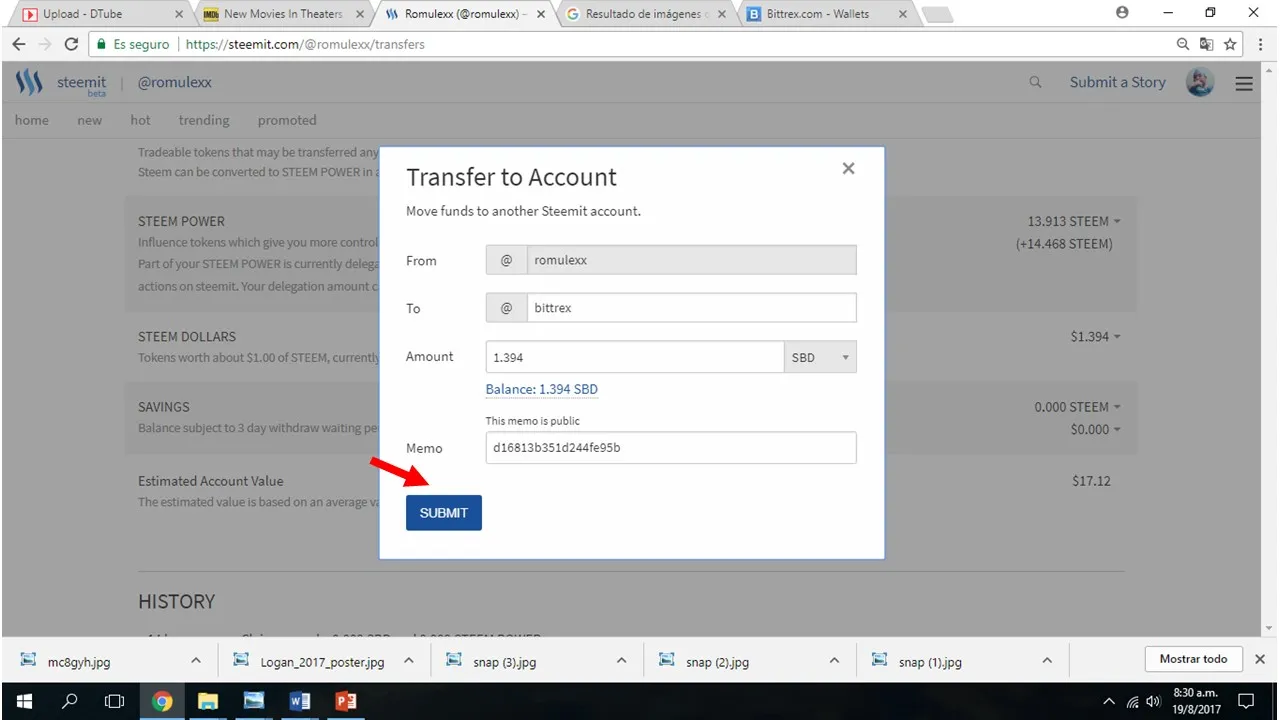Open options arrow for snap (3).jpg download
This screenshot has width=1280, height=720.
pyautogui.click(x=621, y=660)
